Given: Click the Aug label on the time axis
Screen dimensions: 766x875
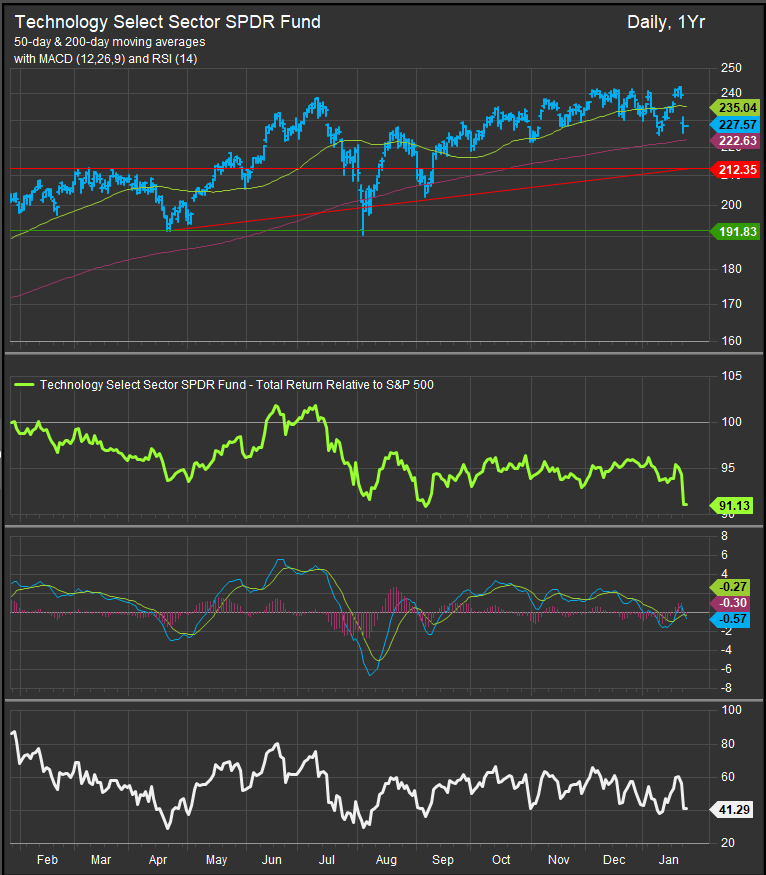Looking at the screenshot, I should click(386, 860).
